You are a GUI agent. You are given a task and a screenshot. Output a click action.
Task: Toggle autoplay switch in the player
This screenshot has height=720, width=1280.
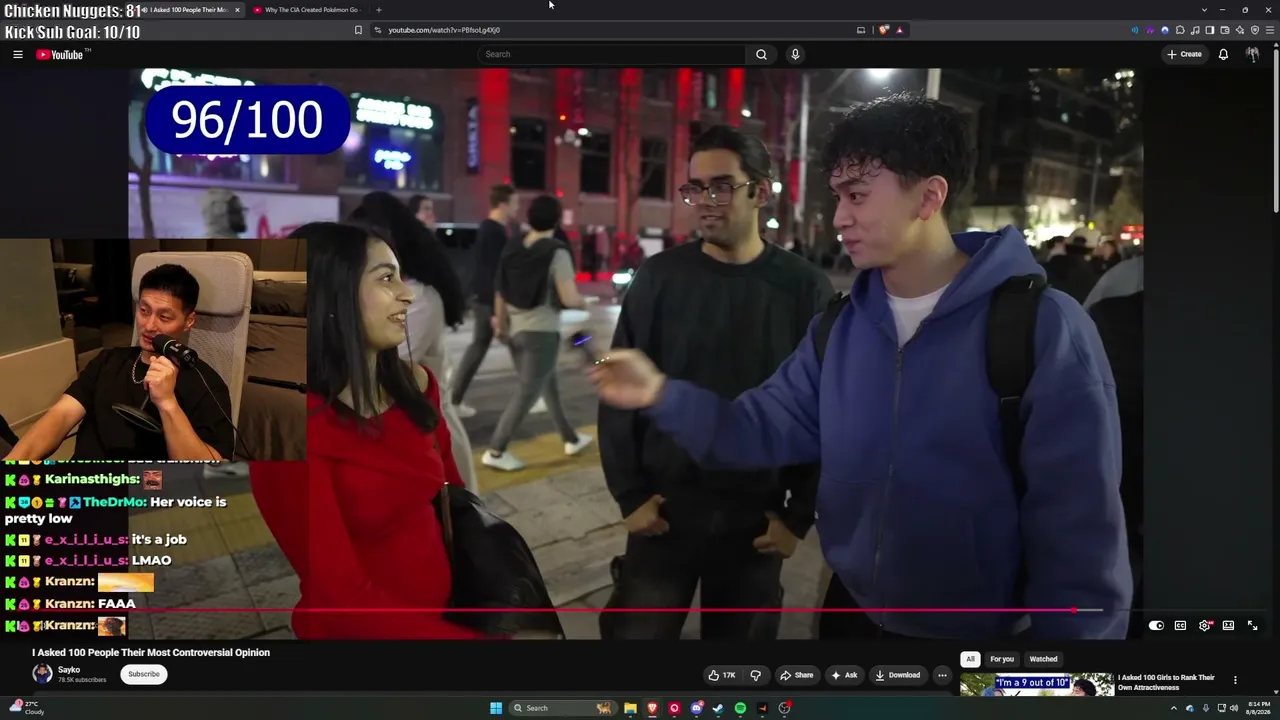point(1156,625)
